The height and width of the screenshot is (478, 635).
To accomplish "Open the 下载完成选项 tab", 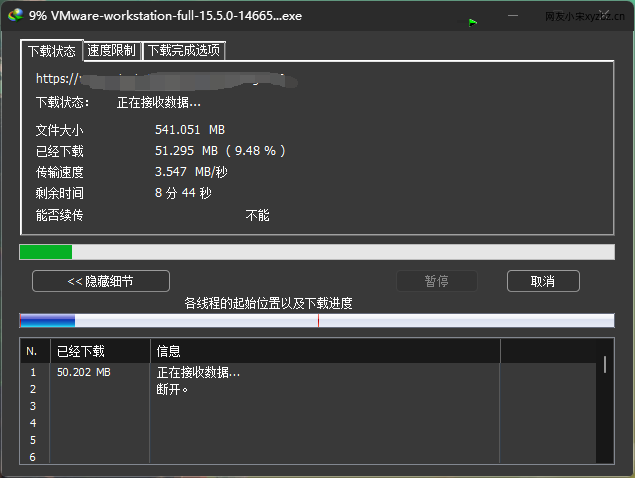I will (184, 50).
